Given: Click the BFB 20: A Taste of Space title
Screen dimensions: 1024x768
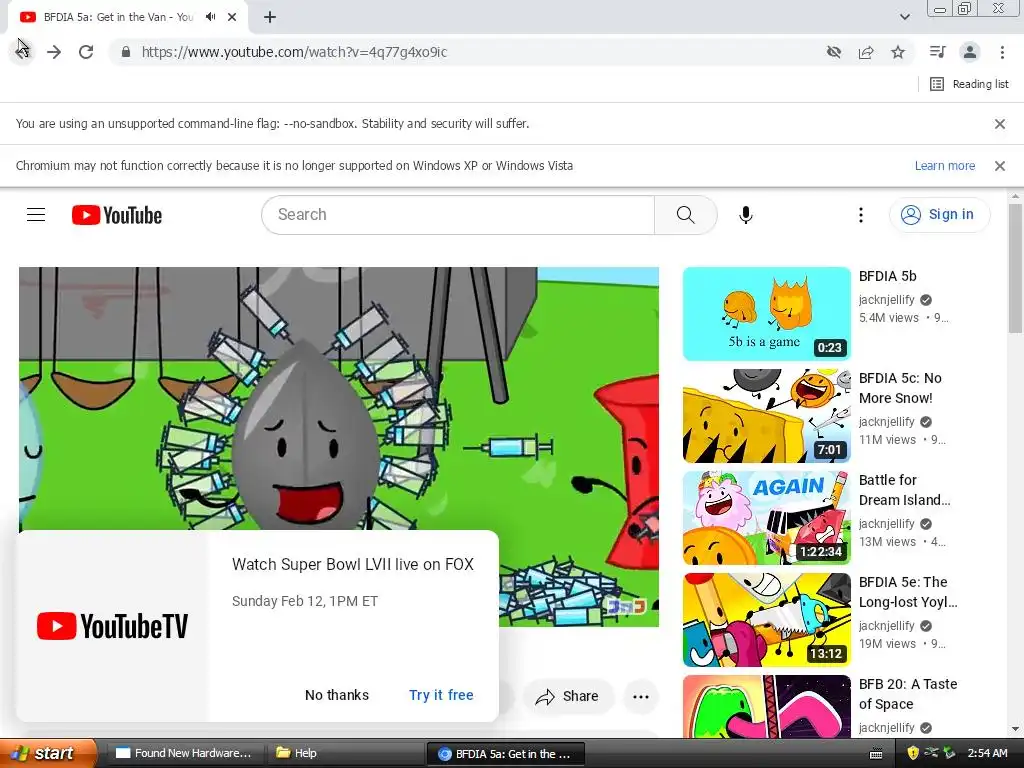Looking at the screenshot, I should pyautogui.click(x=908, y=694).
